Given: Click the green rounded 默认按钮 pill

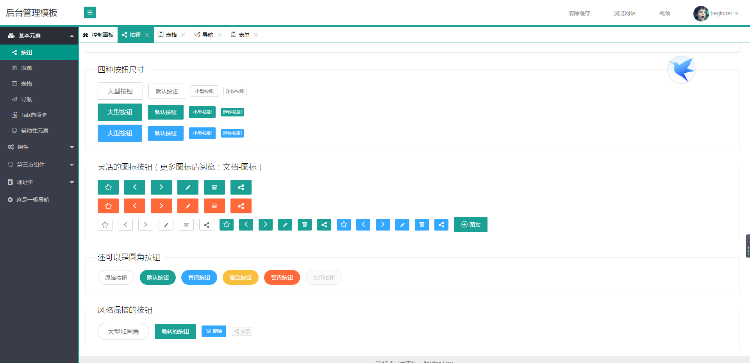Looking at the screenshot, I should point(158,277).
